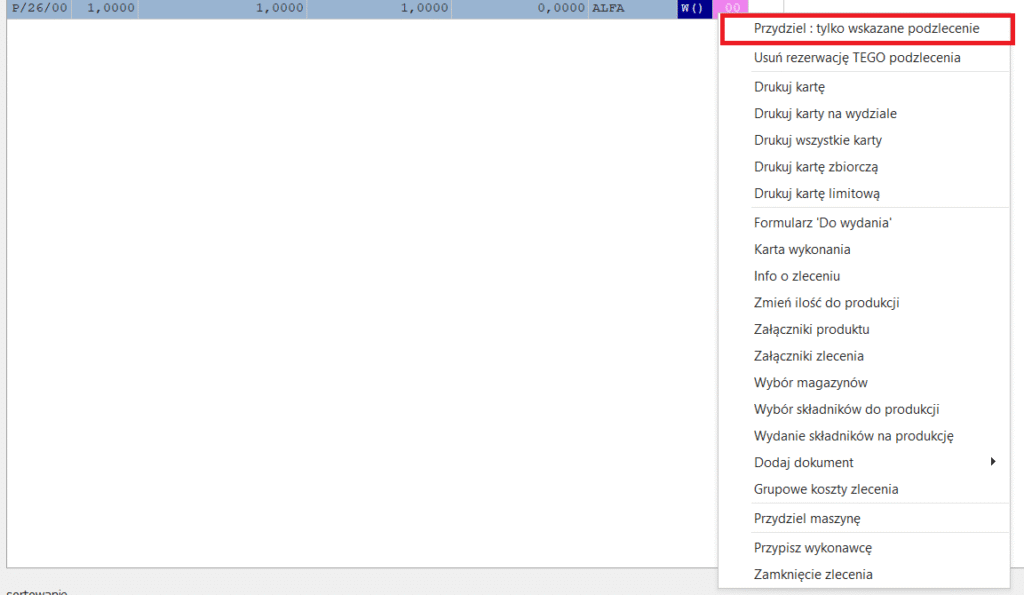Select 'Wybór magazynów' option
Screen dimensions: 1024x595
[x=810, y=382]
